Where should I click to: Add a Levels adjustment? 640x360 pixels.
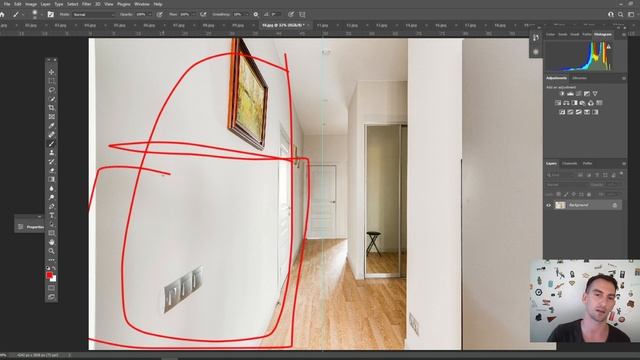pos(570,94)
